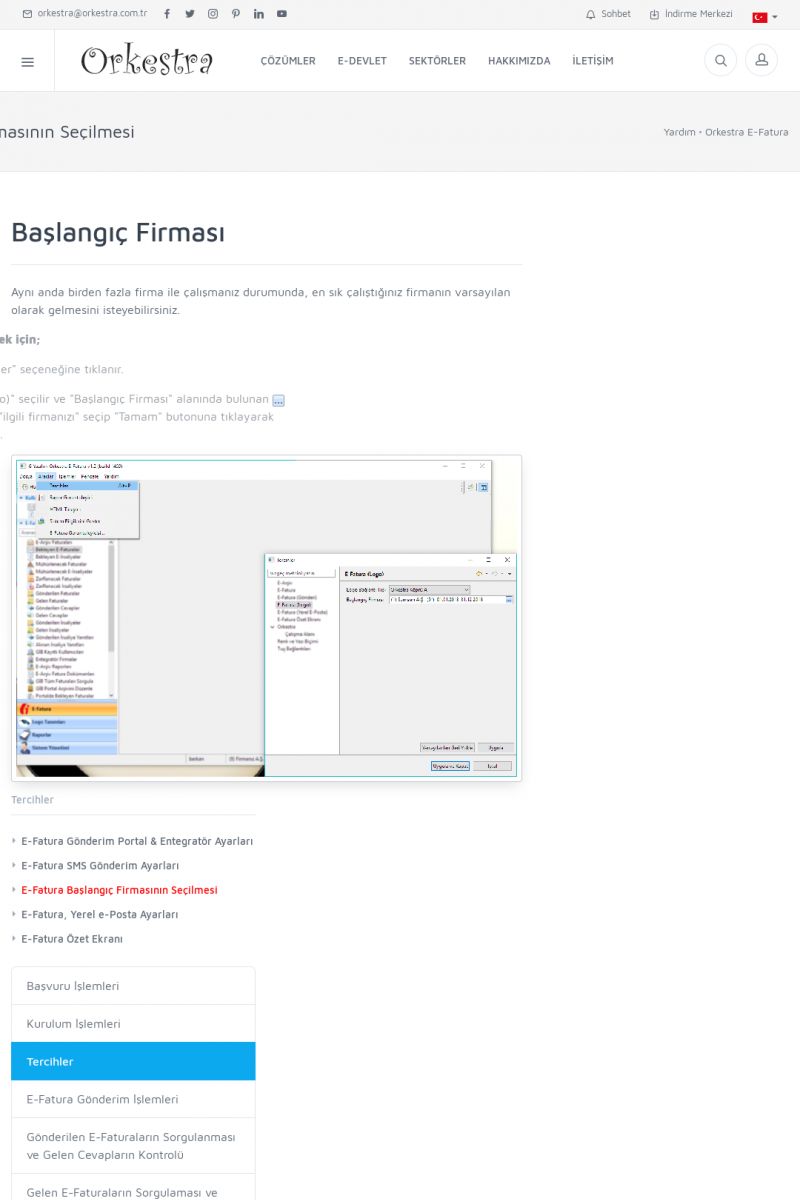The height and width of the screenshot is (1200, 800).
Task: Open the SEKTÖRLER menu
Action: click(437, 61)
